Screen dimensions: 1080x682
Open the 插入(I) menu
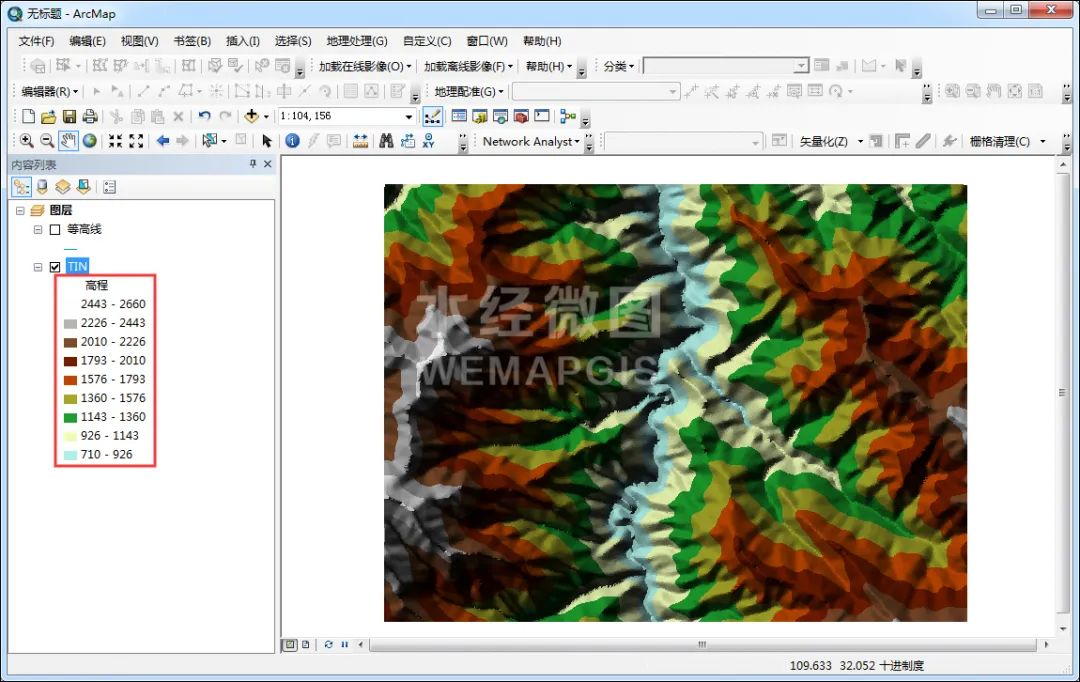[x=243, y=41]
